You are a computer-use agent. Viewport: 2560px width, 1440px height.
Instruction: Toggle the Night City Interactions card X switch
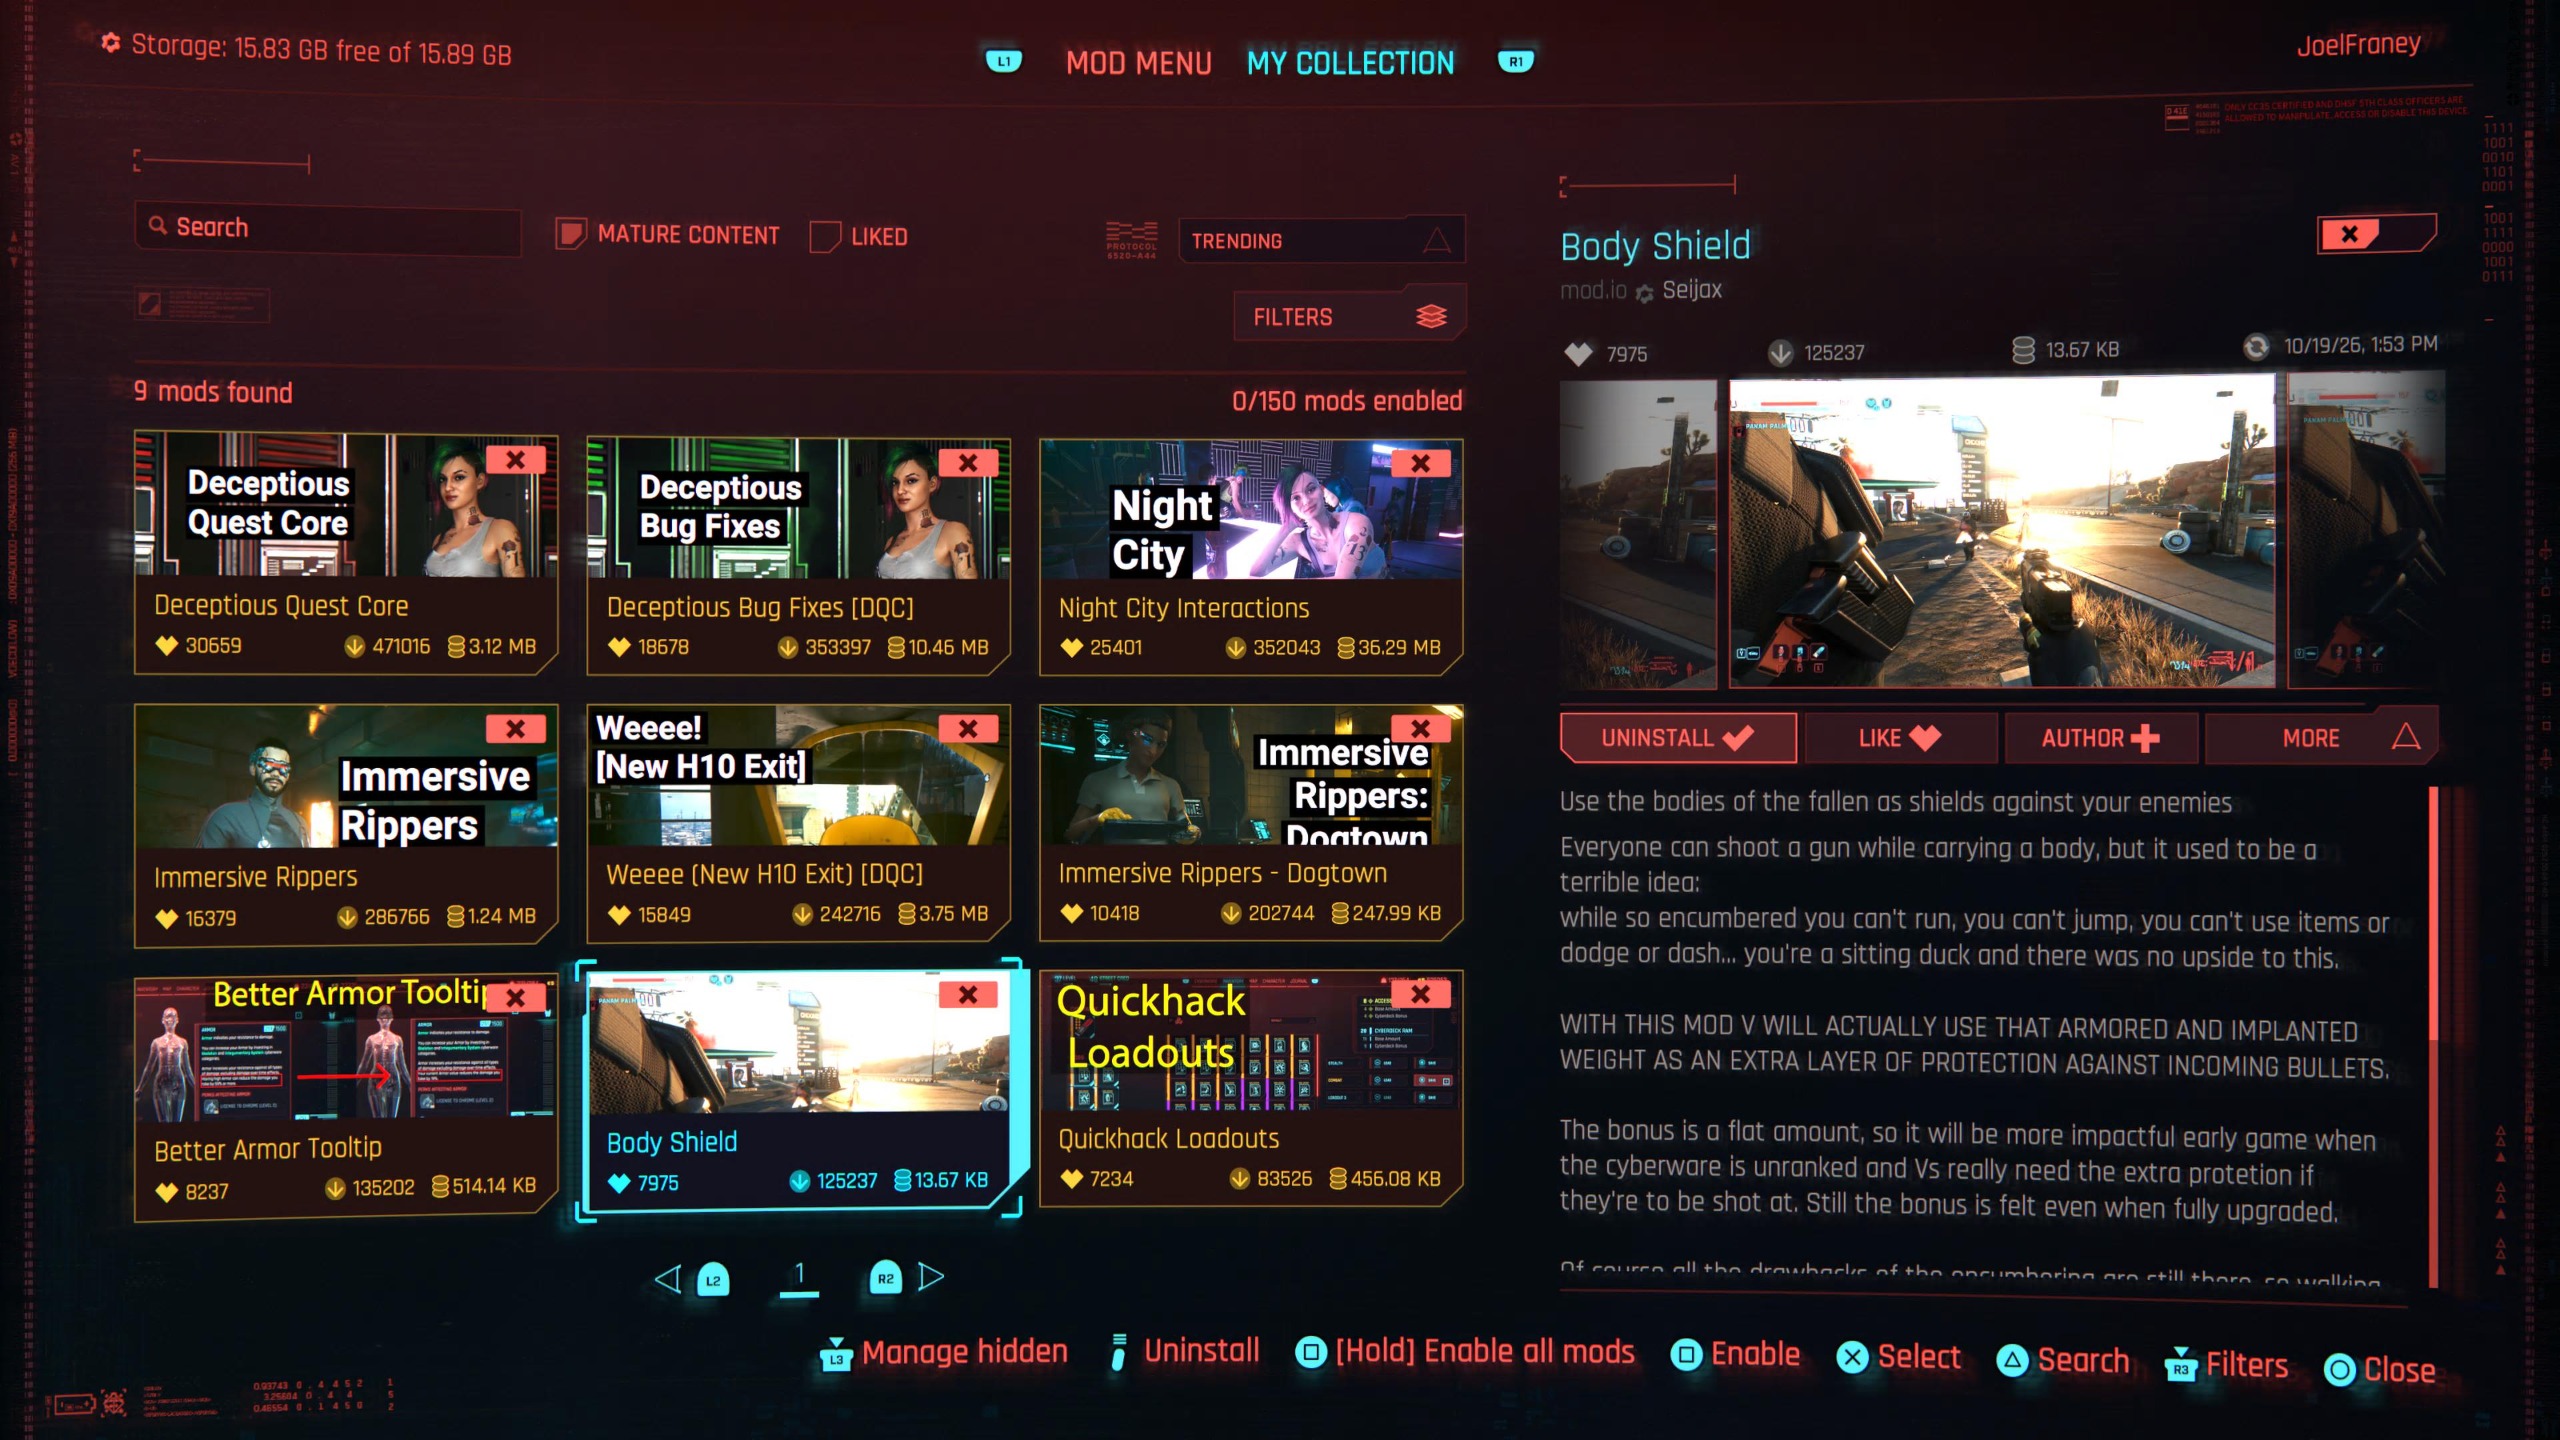[x=1421, y=463]
